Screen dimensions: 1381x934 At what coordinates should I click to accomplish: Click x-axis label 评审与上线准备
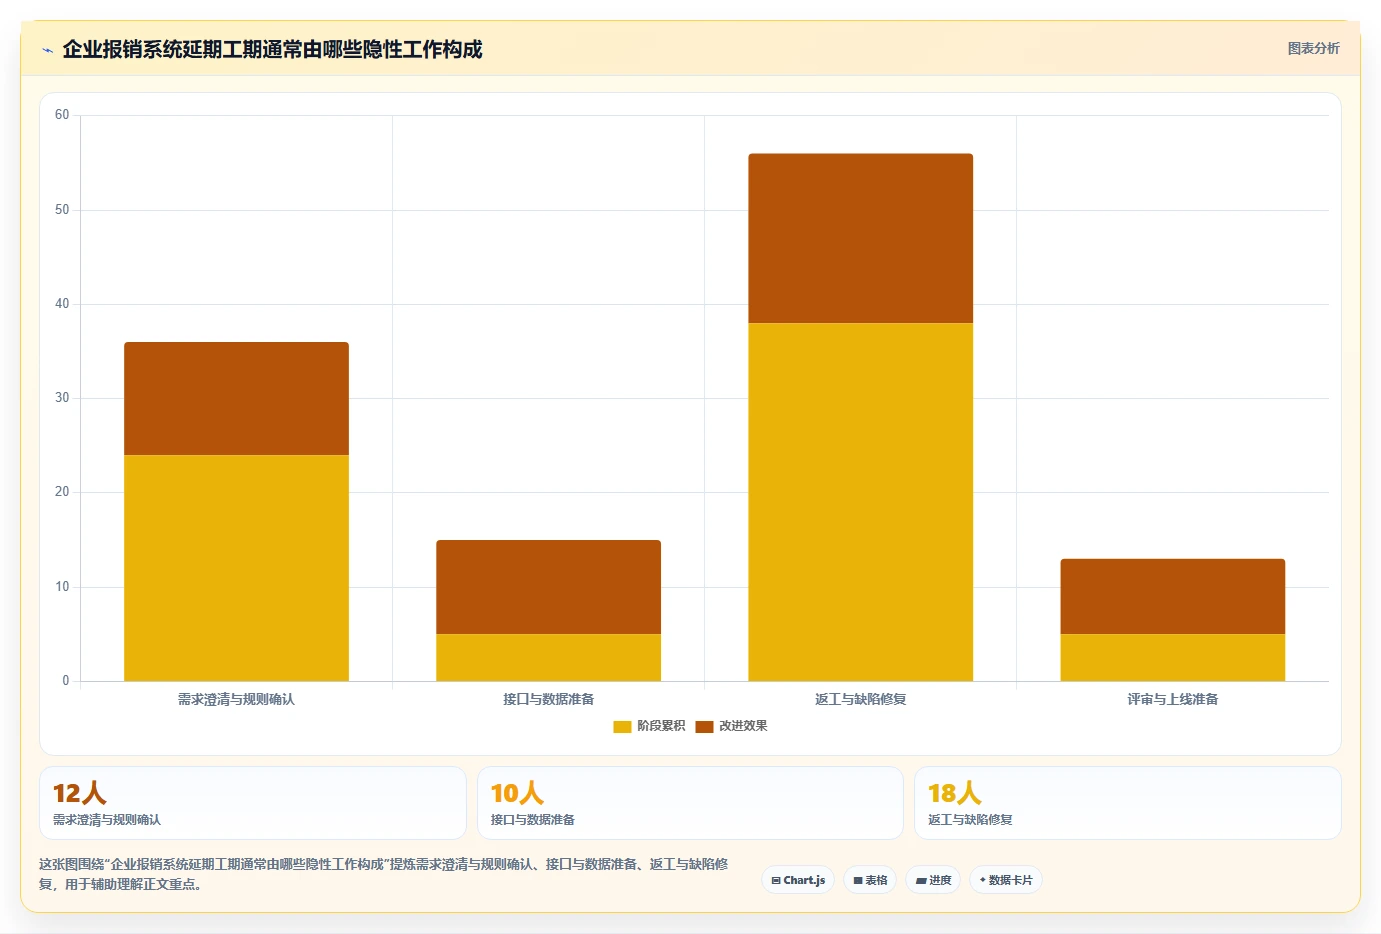click(x=1172, y=699)
